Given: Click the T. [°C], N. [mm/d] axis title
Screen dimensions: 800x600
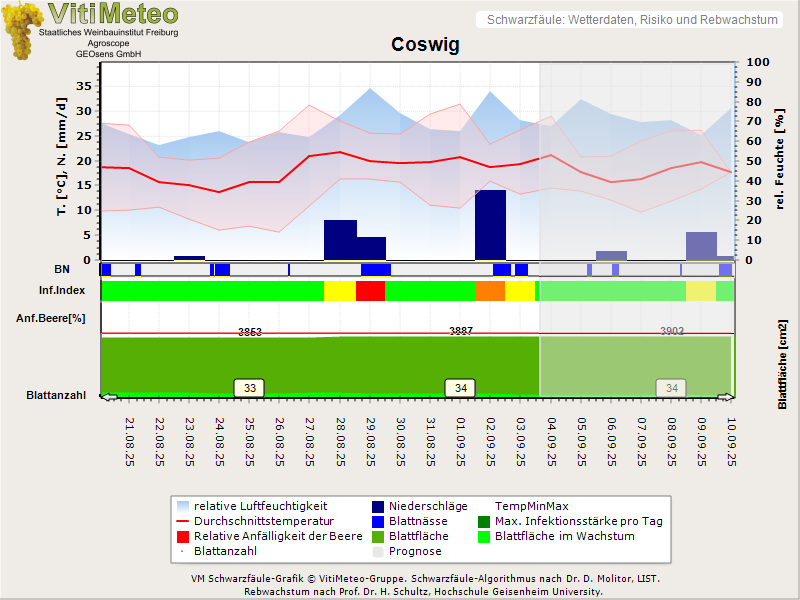Looking at the screenshot, I should coord(61,157).
